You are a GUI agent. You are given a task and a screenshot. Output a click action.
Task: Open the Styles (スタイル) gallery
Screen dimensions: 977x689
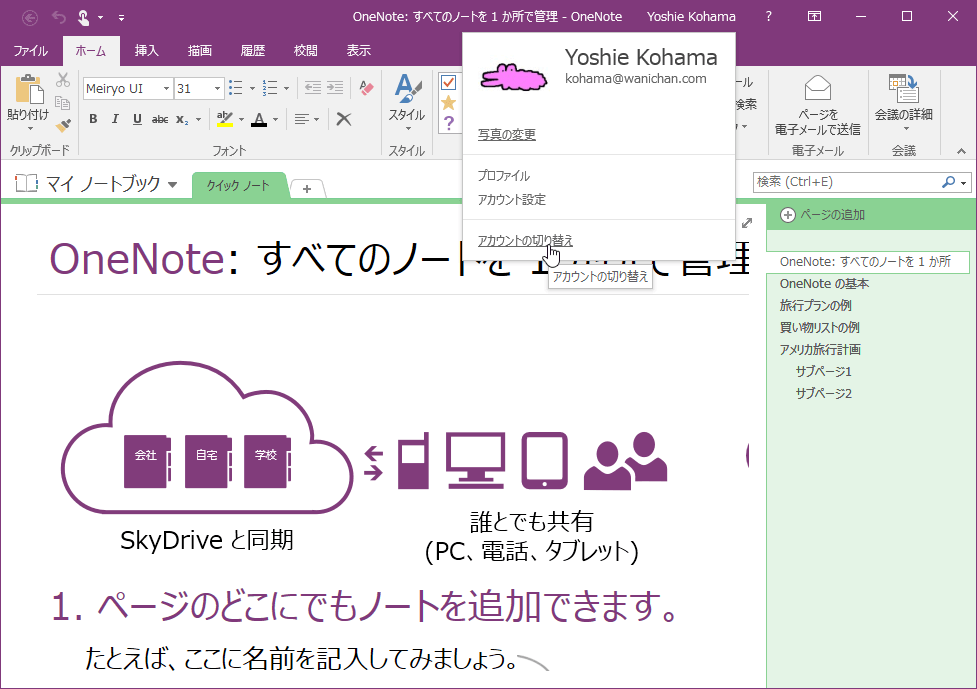(x=407, y=103)
